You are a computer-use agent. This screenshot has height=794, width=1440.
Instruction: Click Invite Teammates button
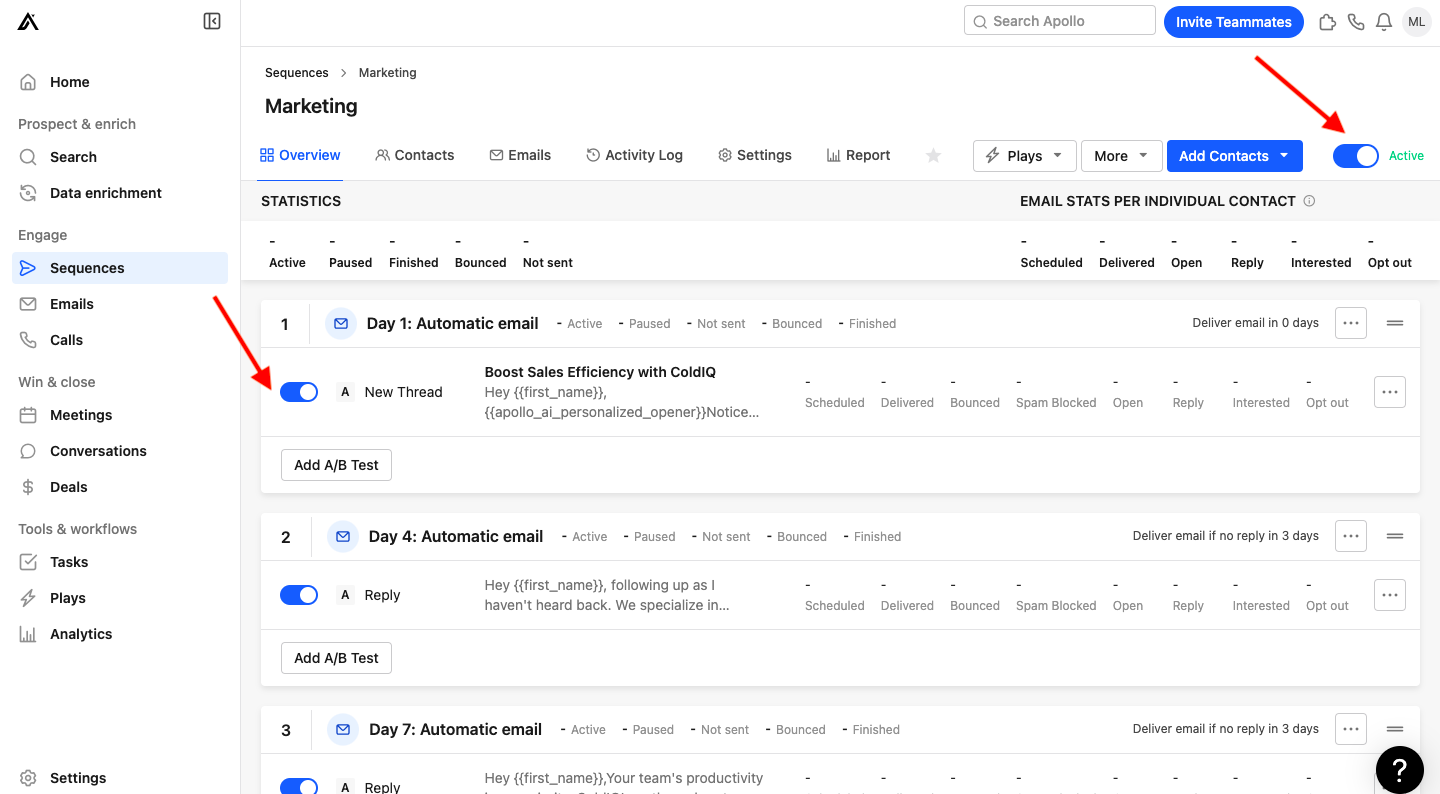point(1233,21)
